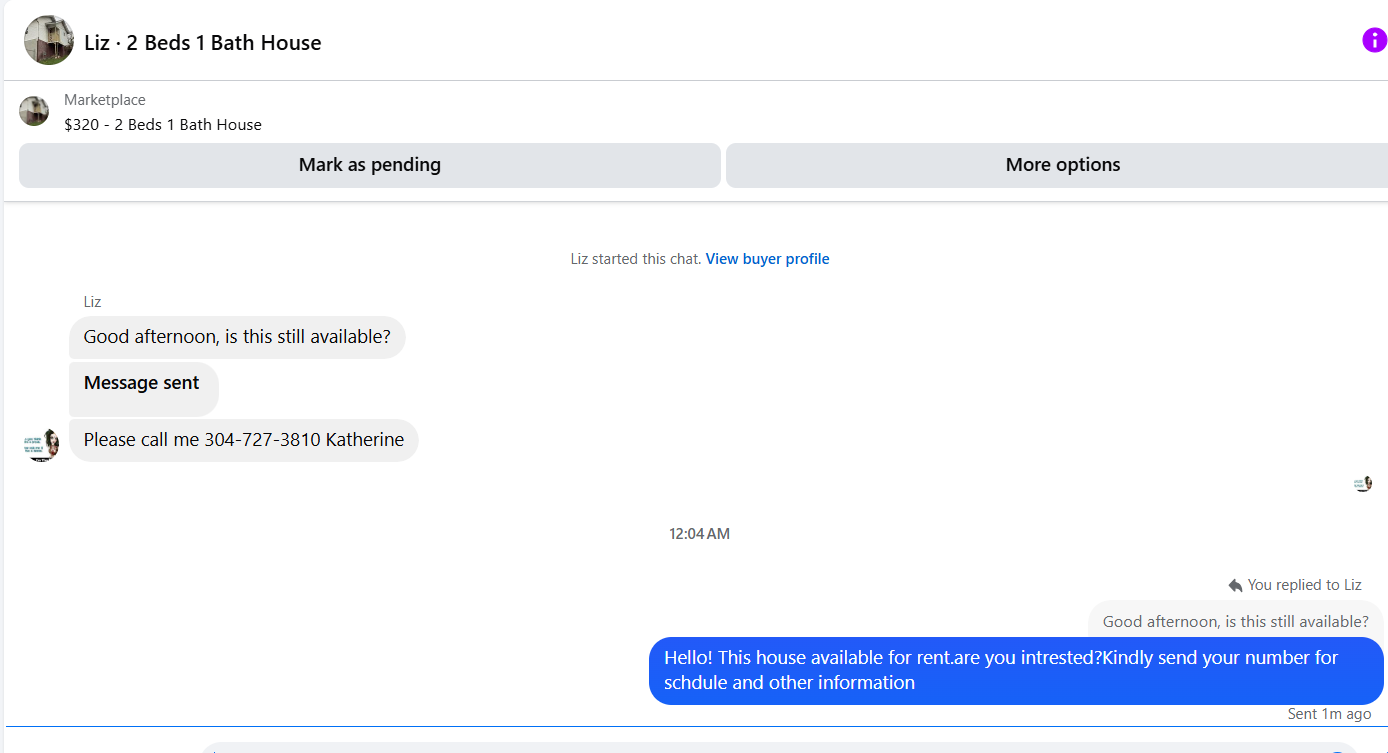Click the quoted reply preview bubble on the right
This screenshot has width=1388, height=753.
pos(1236,620)
